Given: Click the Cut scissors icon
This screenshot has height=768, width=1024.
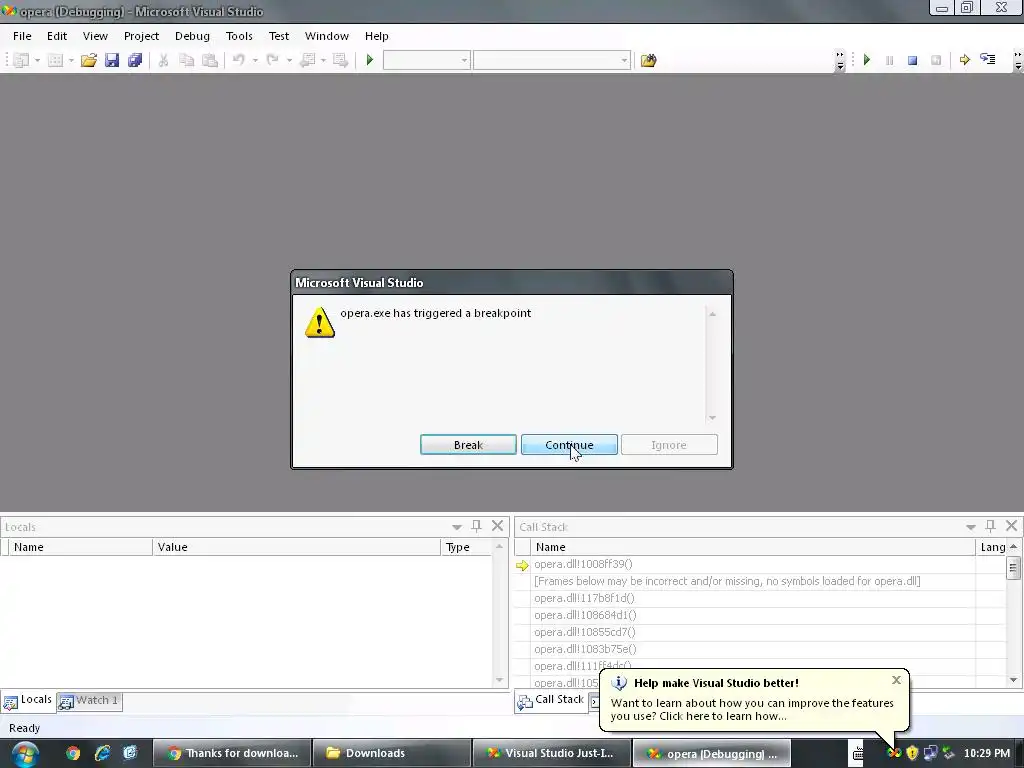Looking at the screenshot, I should point(163,60).
